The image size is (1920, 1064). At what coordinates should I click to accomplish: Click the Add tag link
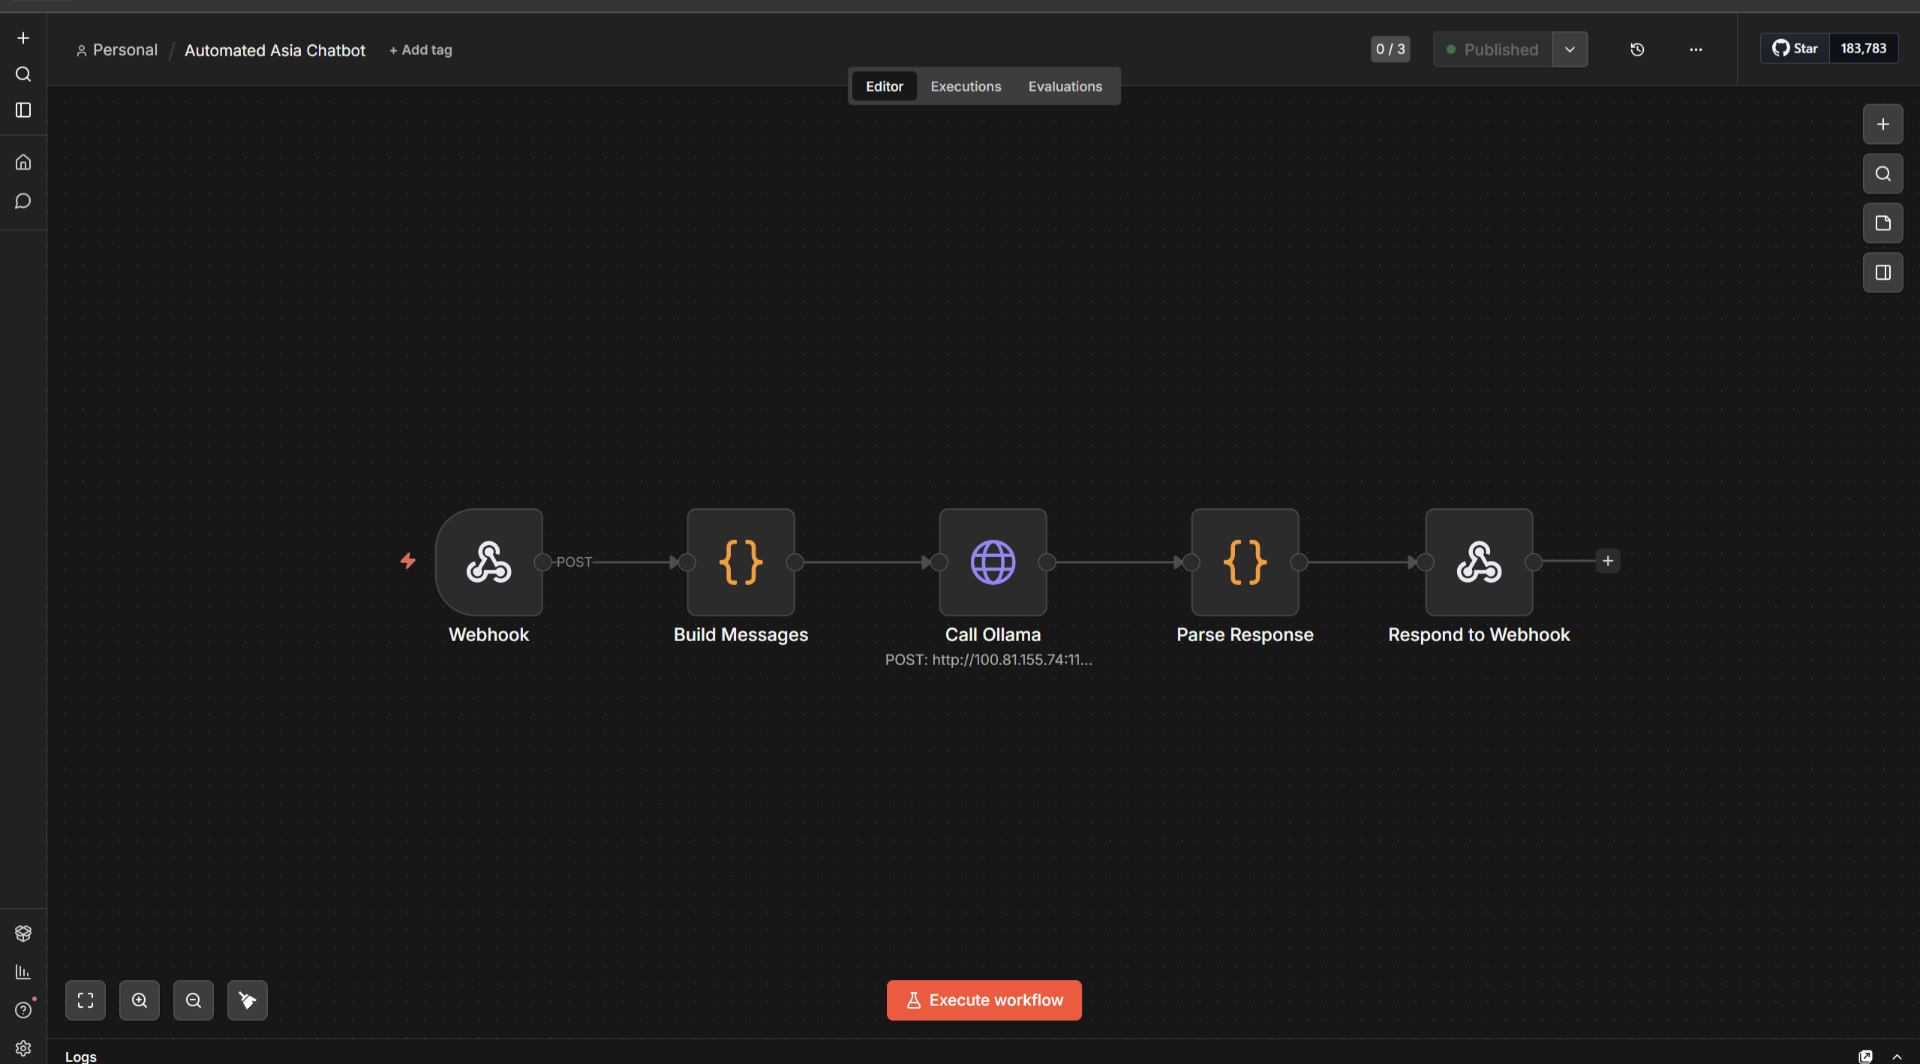421,50
